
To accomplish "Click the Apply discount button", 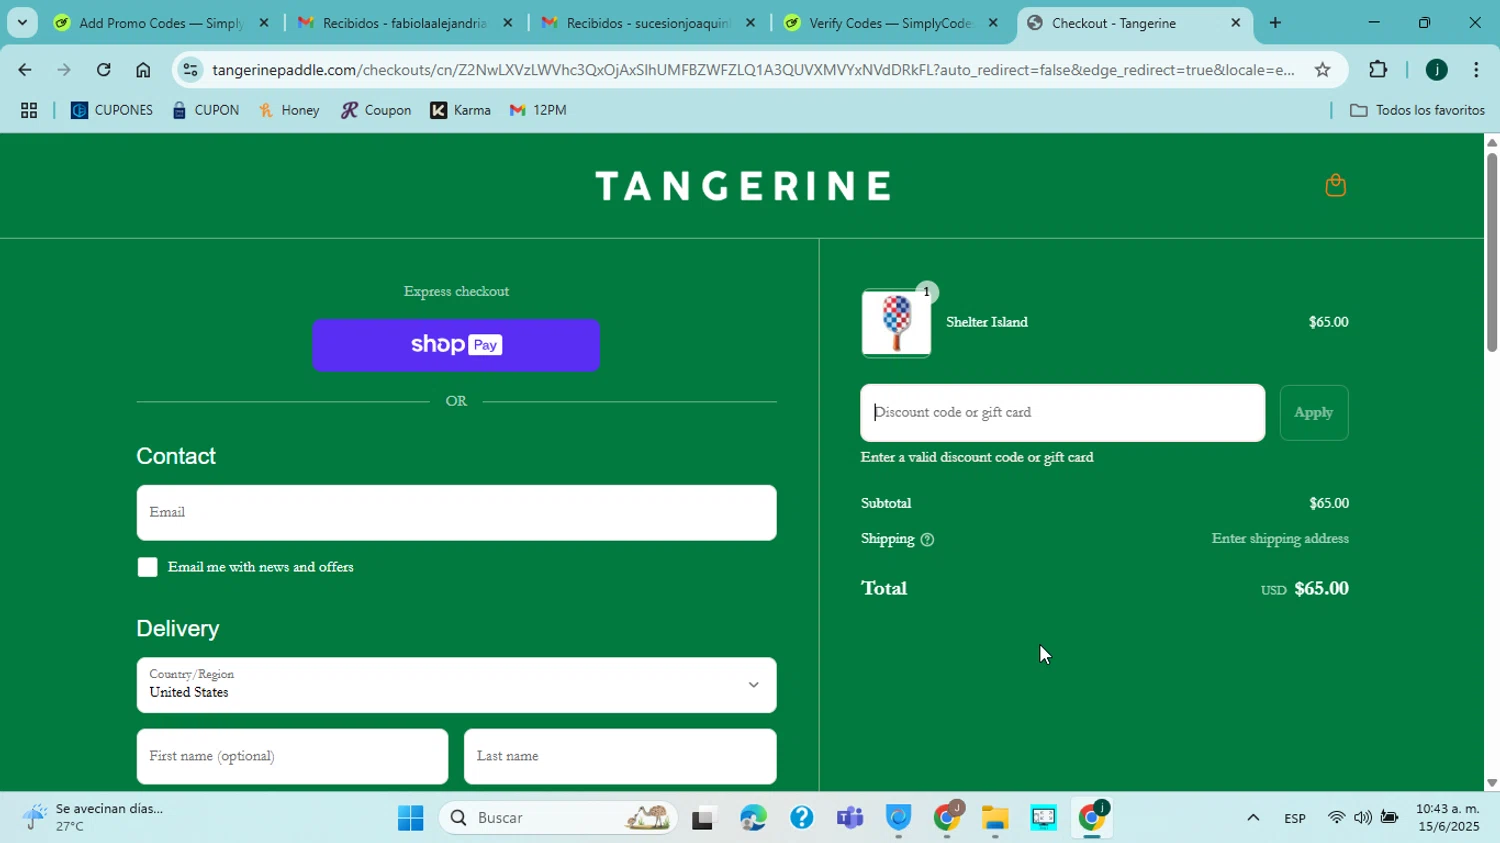I will point(1313,413).
